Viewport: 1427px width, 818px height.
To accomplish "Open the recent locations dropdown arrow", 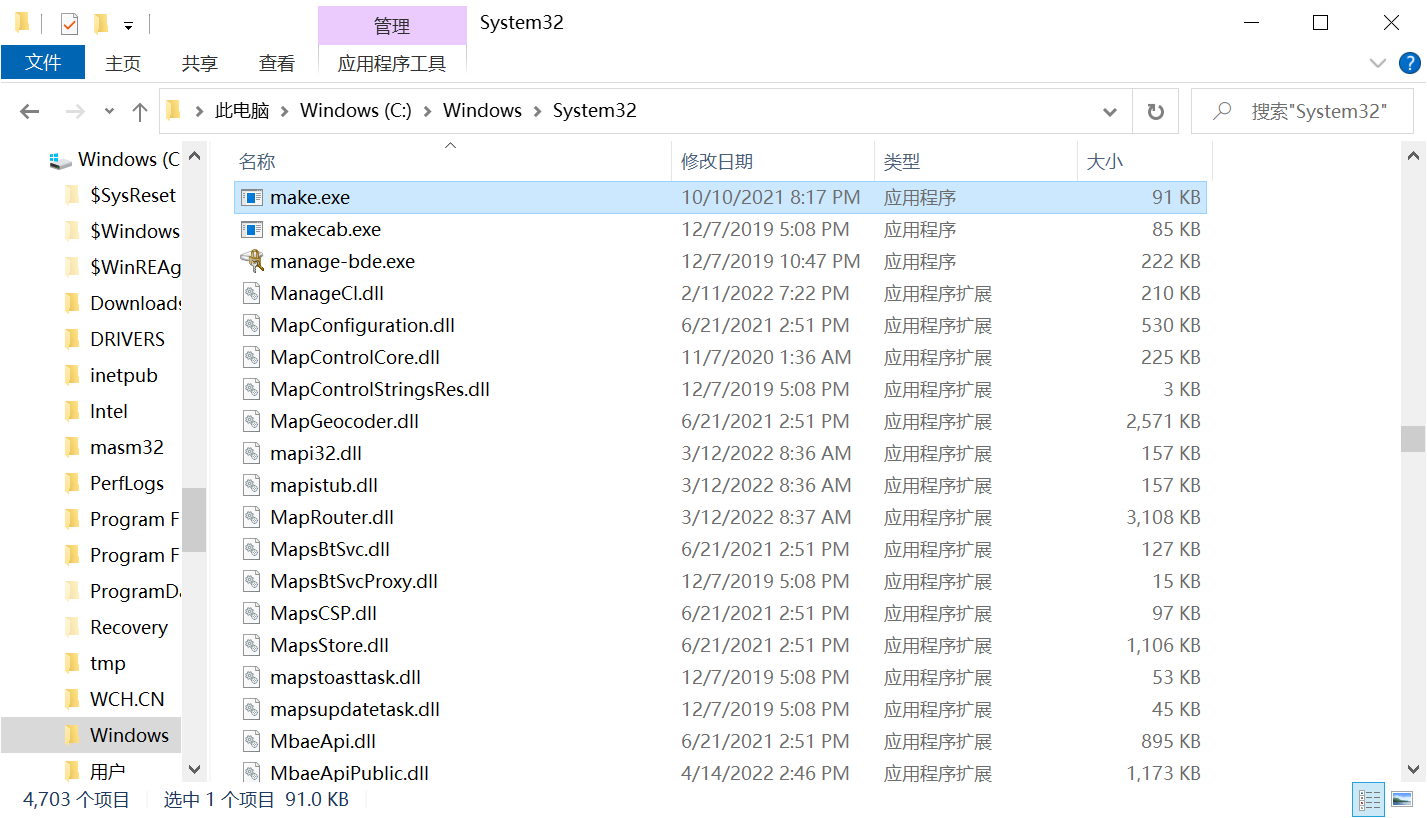I will 109,111.
